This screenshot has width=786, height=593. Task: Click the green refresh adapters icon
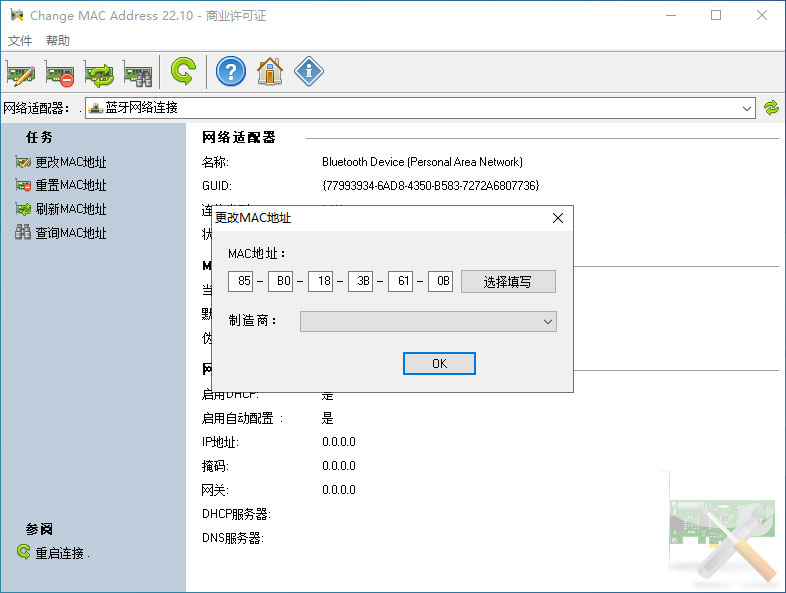(771, 108)
